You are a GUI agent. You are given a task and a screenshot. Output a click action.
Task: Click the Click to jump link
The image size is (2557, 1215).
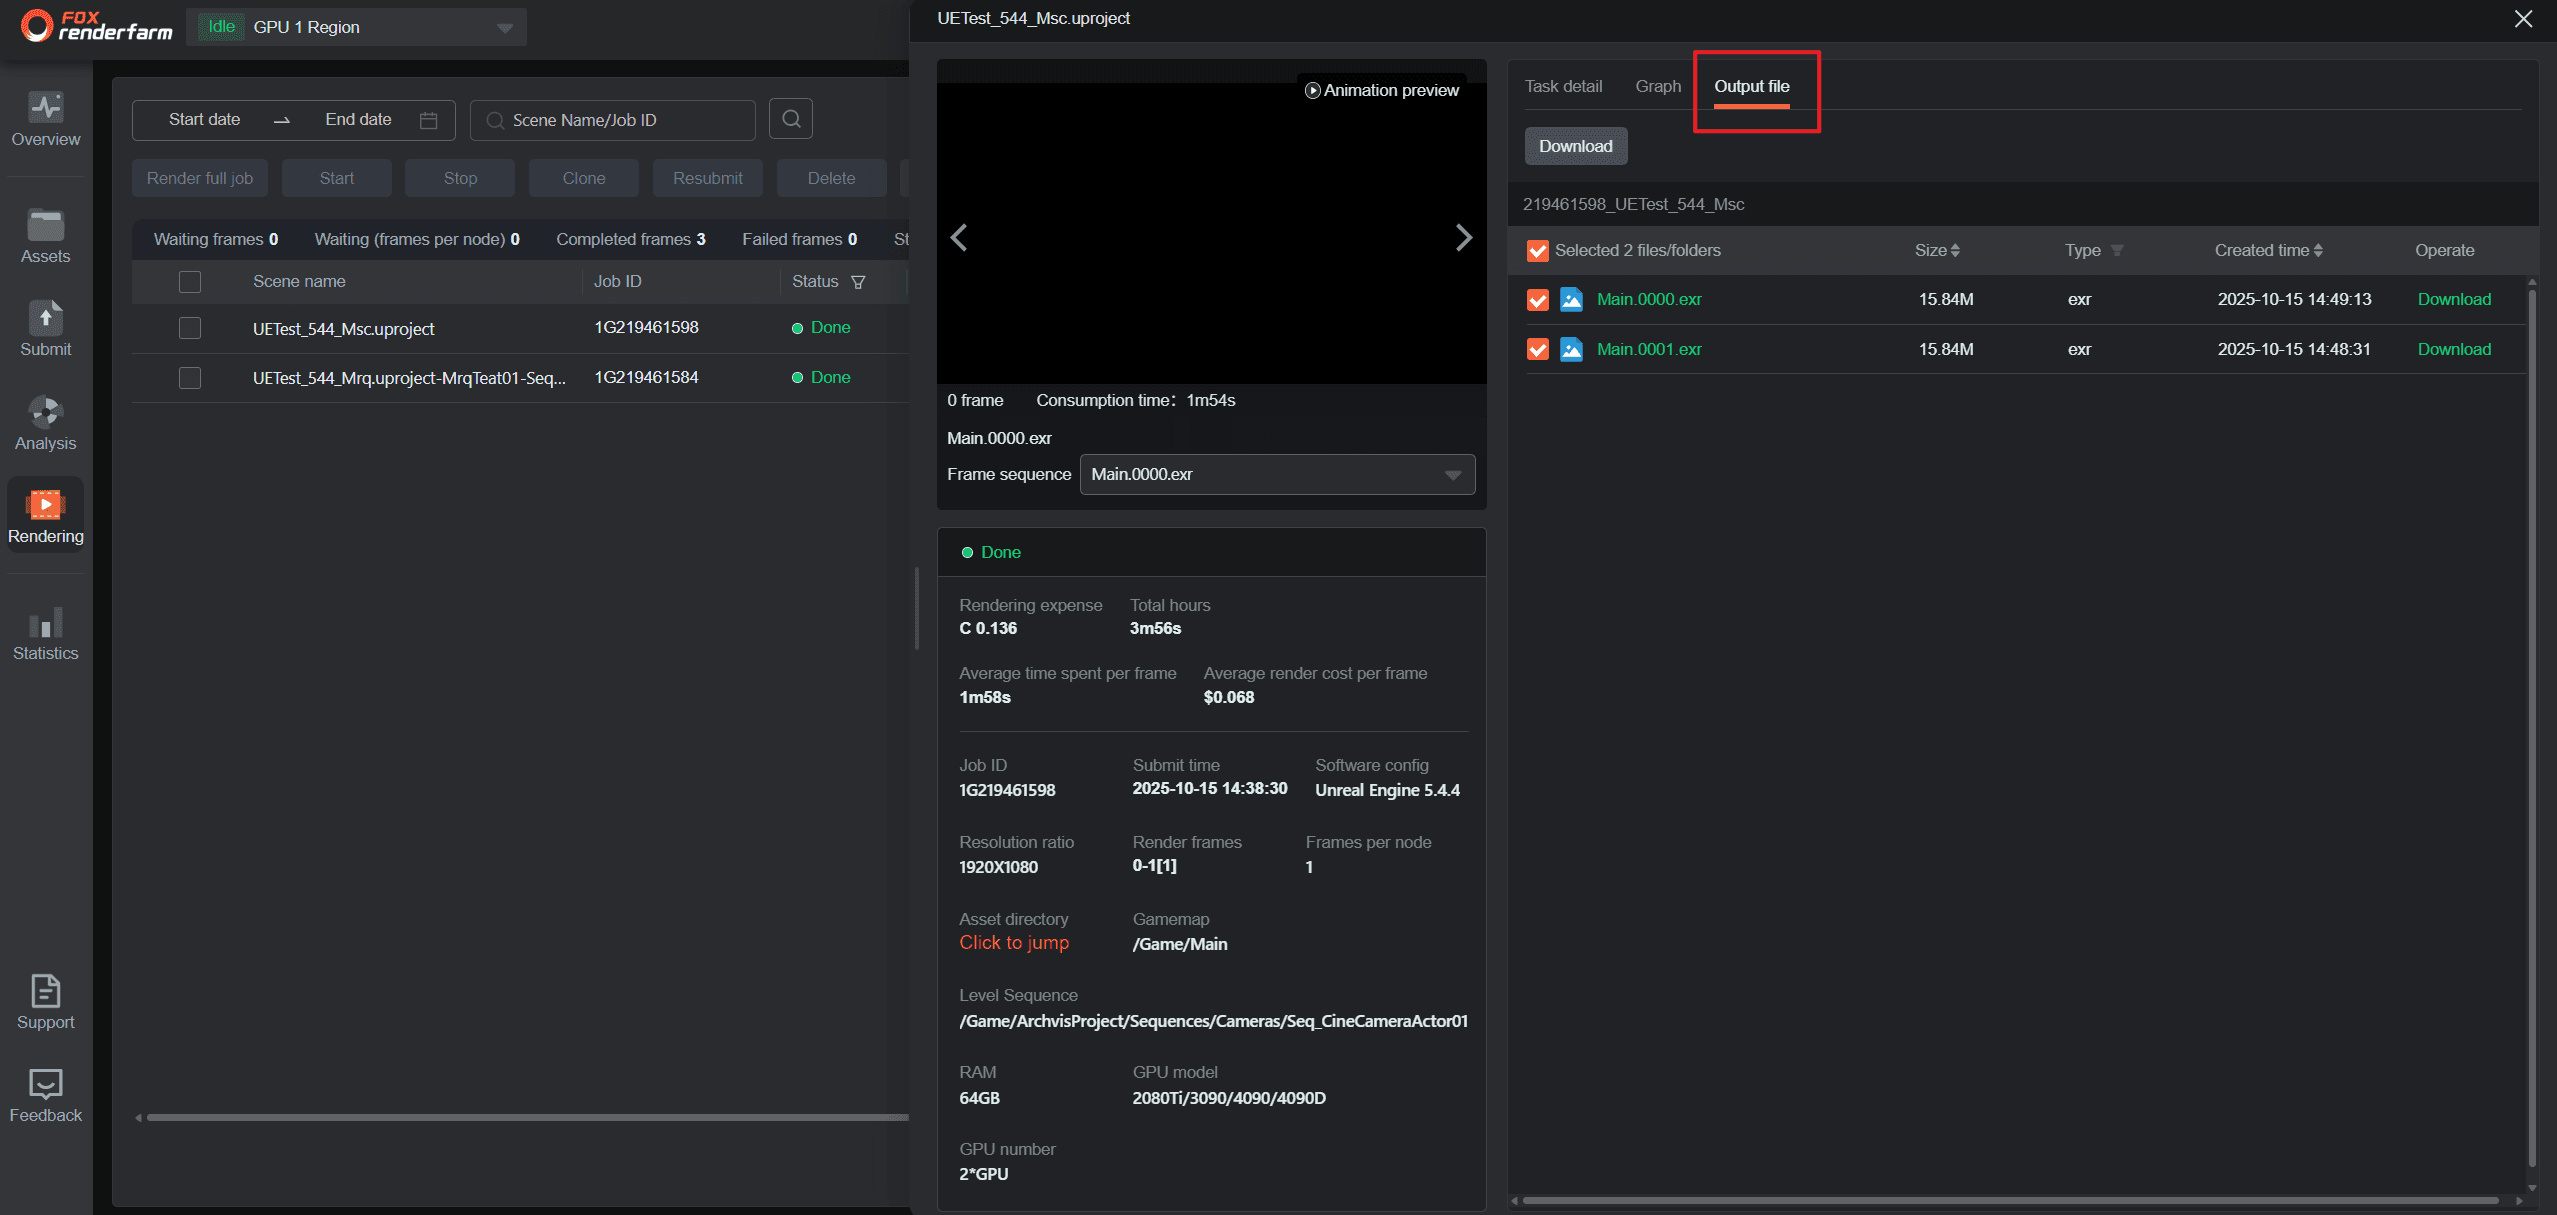[x=1013, y=943]
